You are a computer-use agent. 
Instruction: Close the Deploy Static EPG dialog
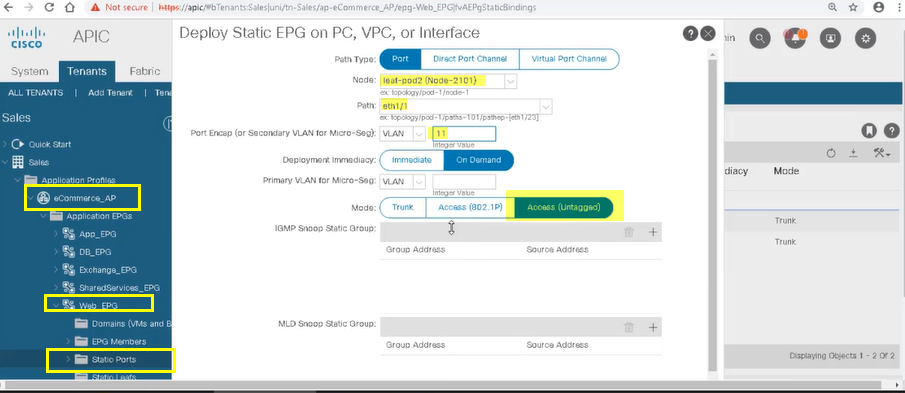point(708,33)
